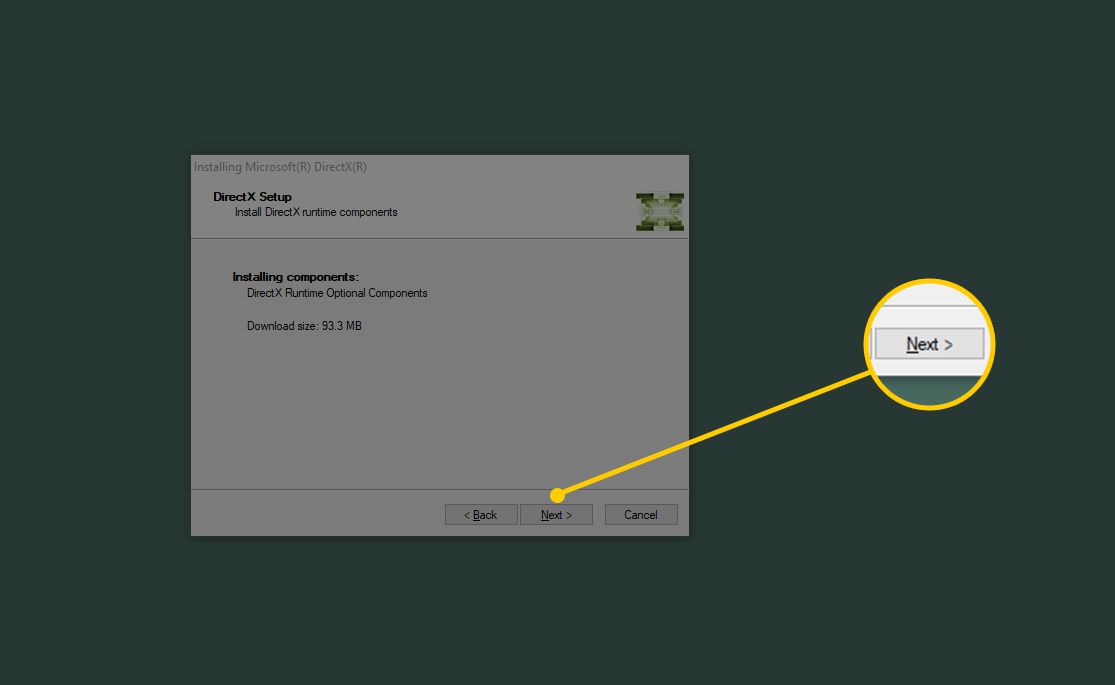The width and height of the screenshot is (1115, 685).
Task: Go back using the Back button
Action: [x=481, y=514]
